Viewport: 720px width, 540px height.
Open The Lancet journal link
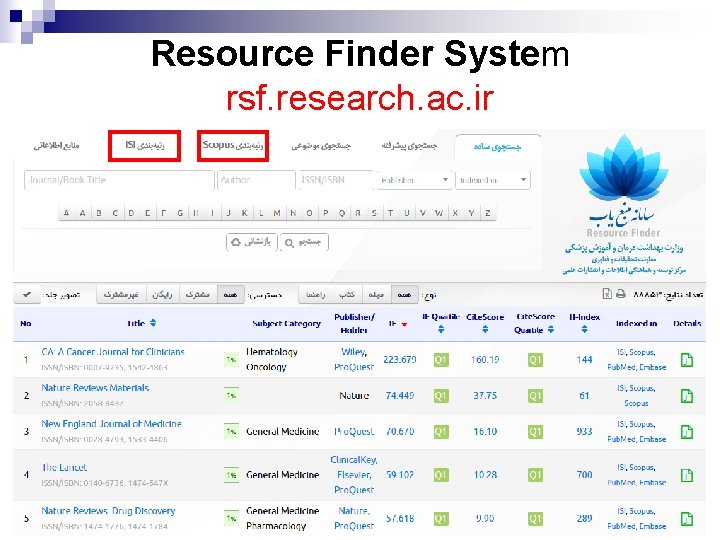pyautogui.click(x=64, y=467)
